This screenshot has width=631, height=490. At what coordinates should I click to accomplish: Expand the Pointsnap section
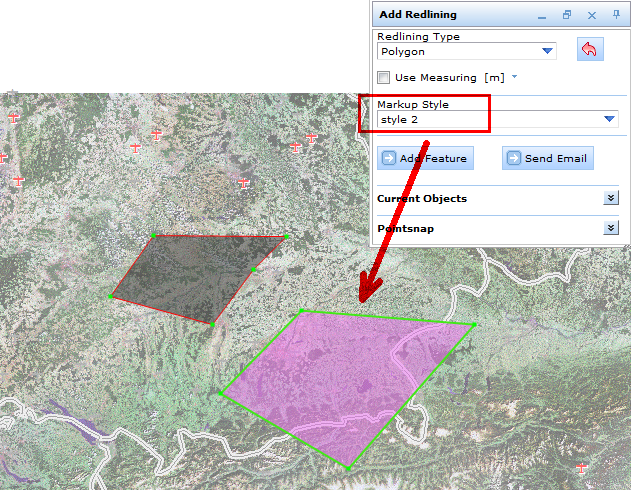611,228
